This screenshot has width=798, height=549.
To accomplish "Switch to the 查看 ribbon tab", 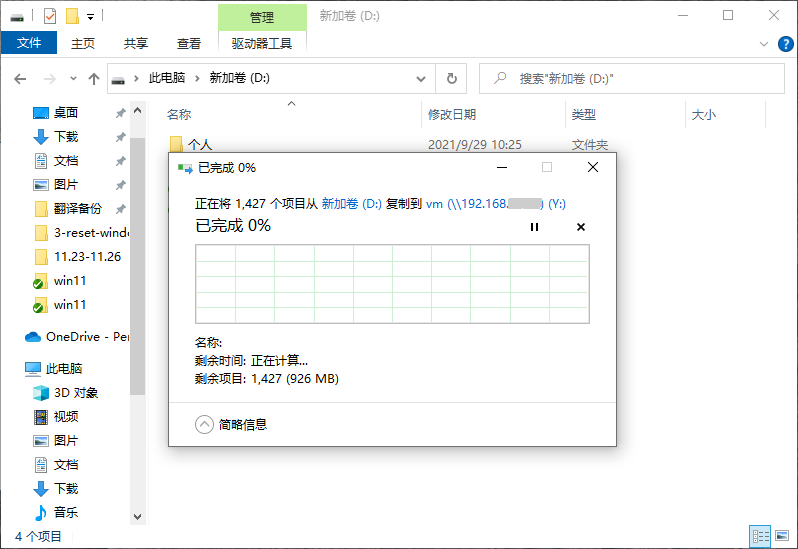I will tap(188, 43).
